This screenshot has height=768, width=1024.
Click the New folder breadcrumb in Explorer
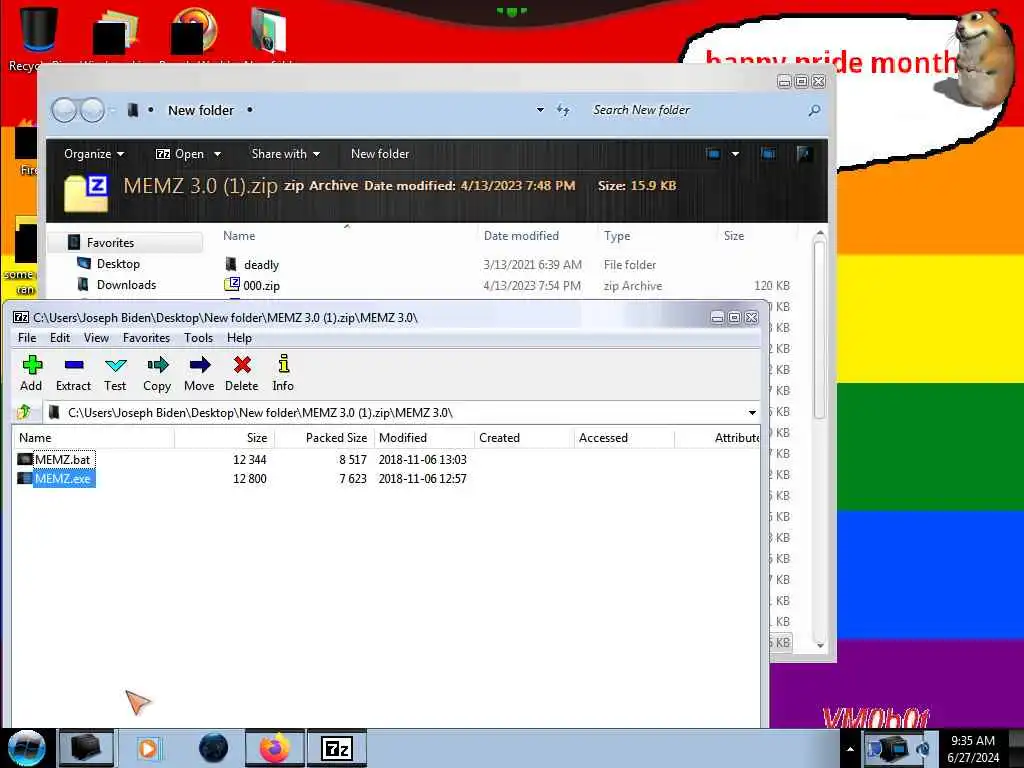point(200,110)
